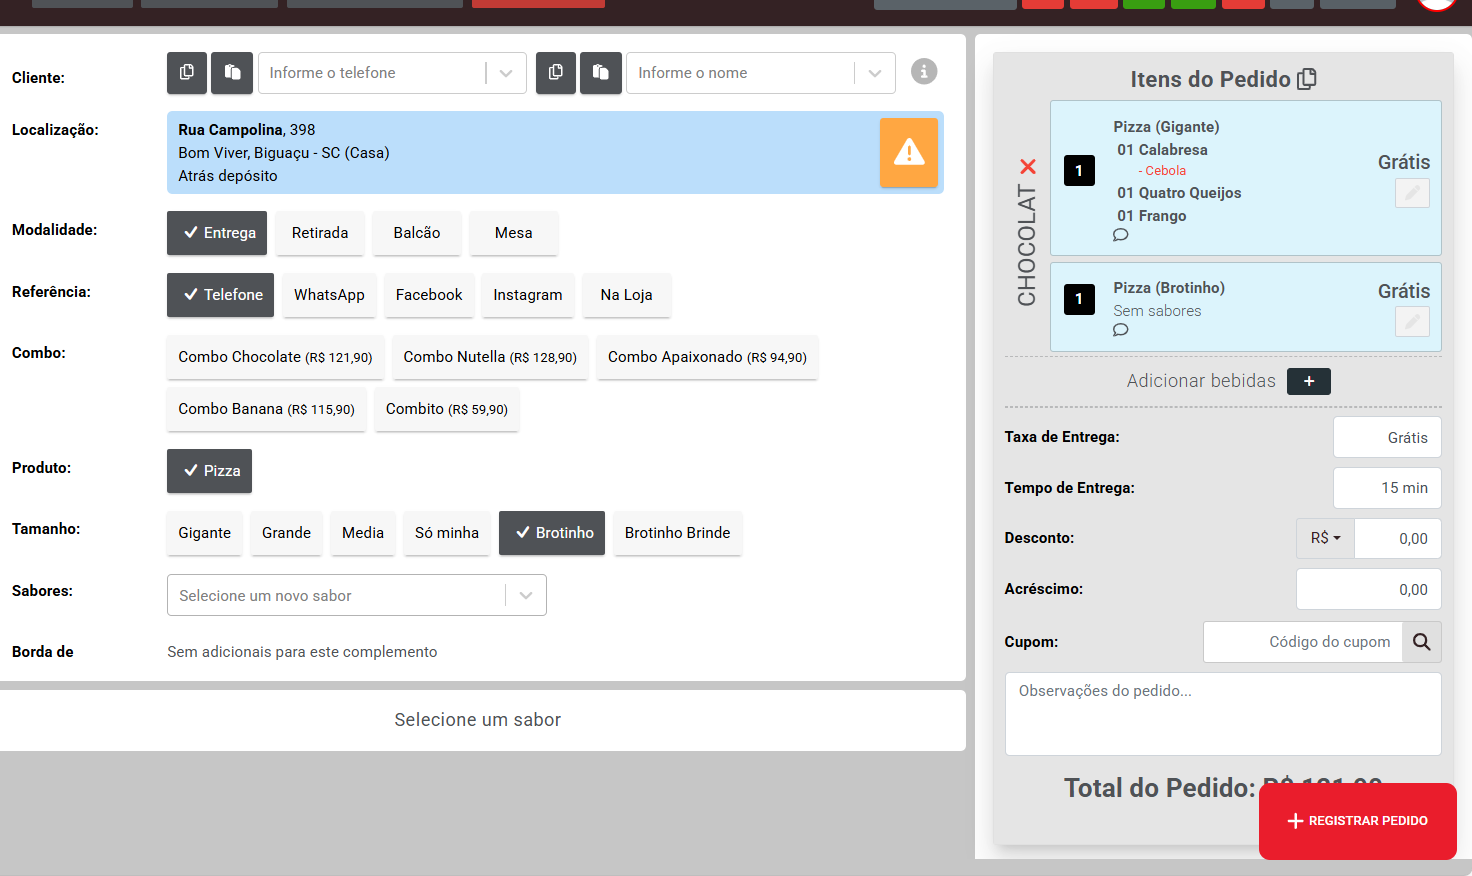Search coupon with magnifier icon
This screenshot has height=876, width=1472.
1421,642
